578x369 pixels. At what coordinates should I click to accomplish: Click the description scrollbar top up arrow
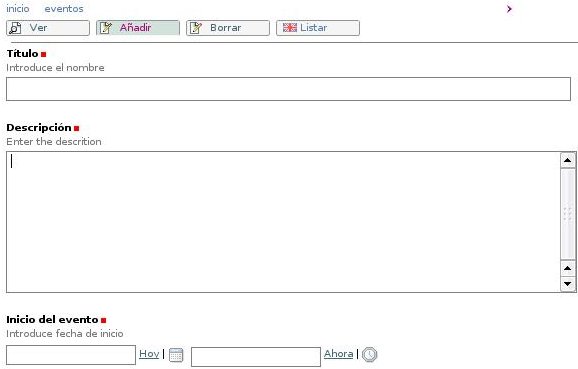click(568, 160)
